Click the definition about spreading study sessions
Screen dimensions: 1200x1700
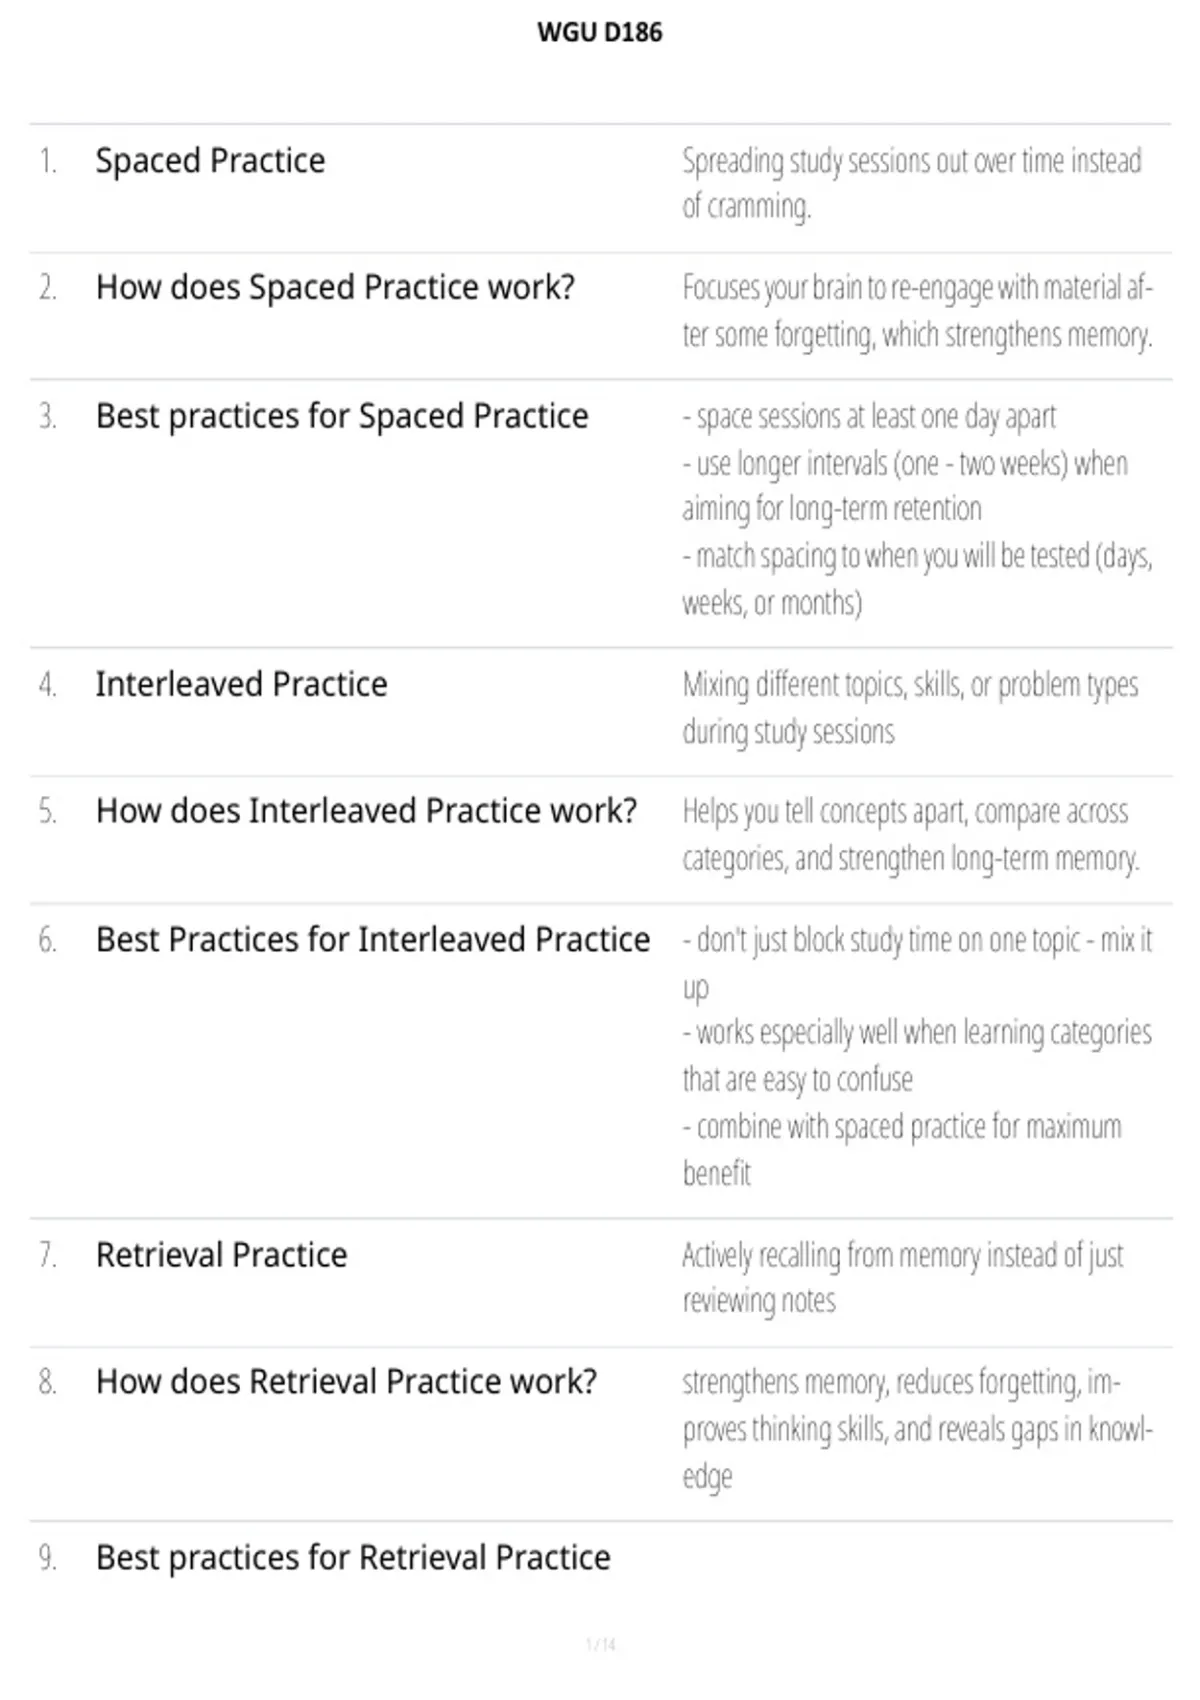[x=912, y=184]
